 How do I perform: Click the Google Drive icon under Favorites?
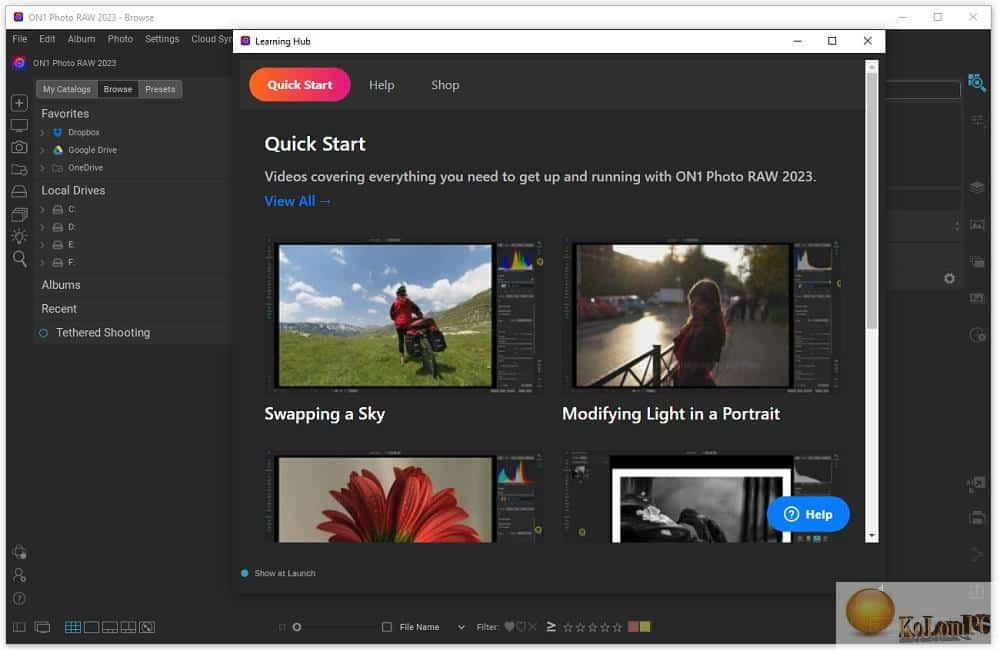pos(57,150)
